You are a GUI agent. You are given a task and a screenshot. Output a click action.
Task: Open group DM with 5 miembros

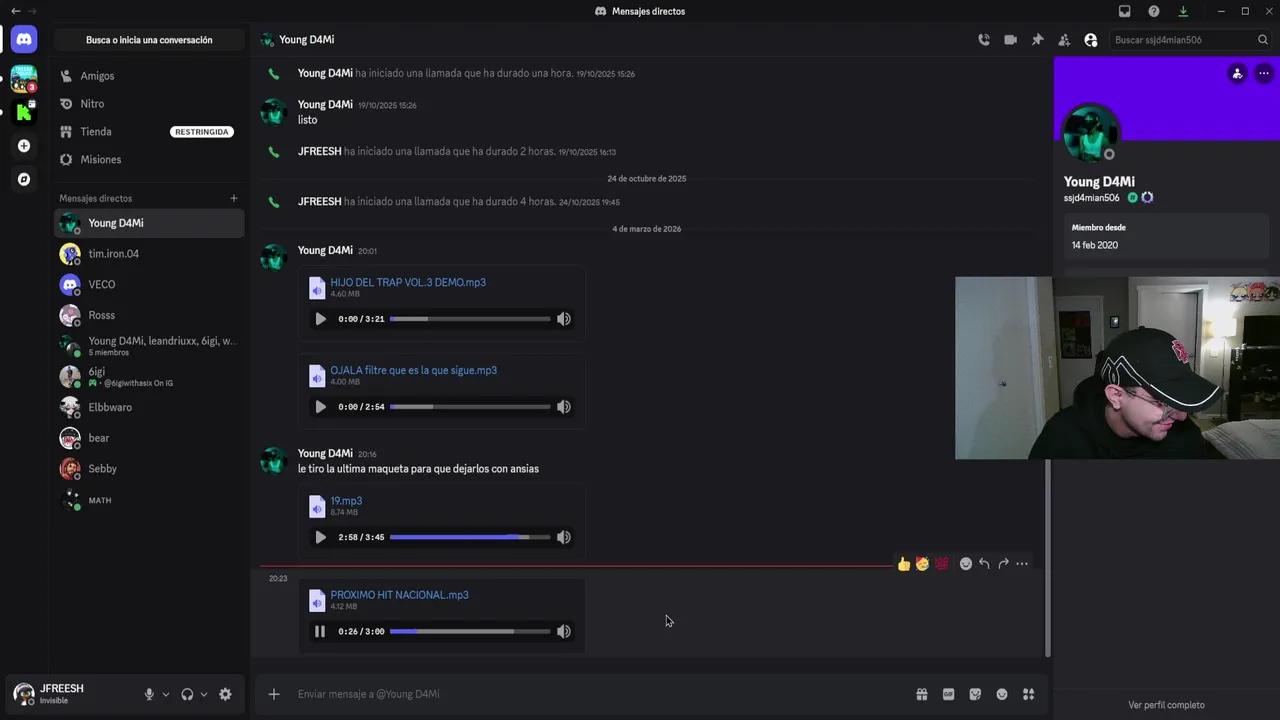149,346
